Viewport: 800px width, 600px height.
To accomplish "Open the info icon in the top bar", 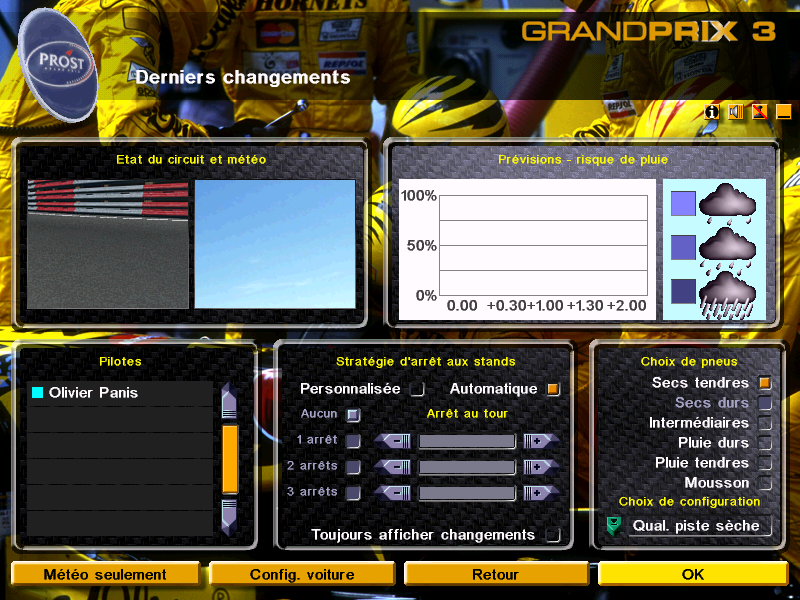I will click(712, 112).
